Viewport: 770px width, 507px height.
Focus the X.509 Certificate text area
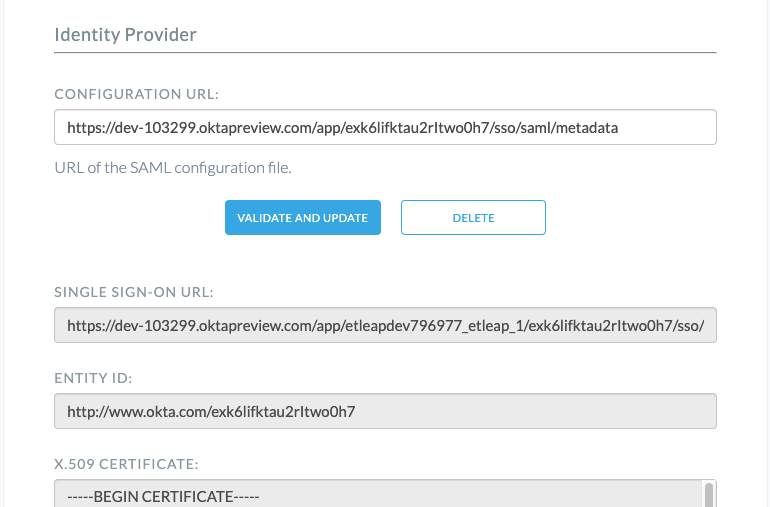tap(378, 495)
